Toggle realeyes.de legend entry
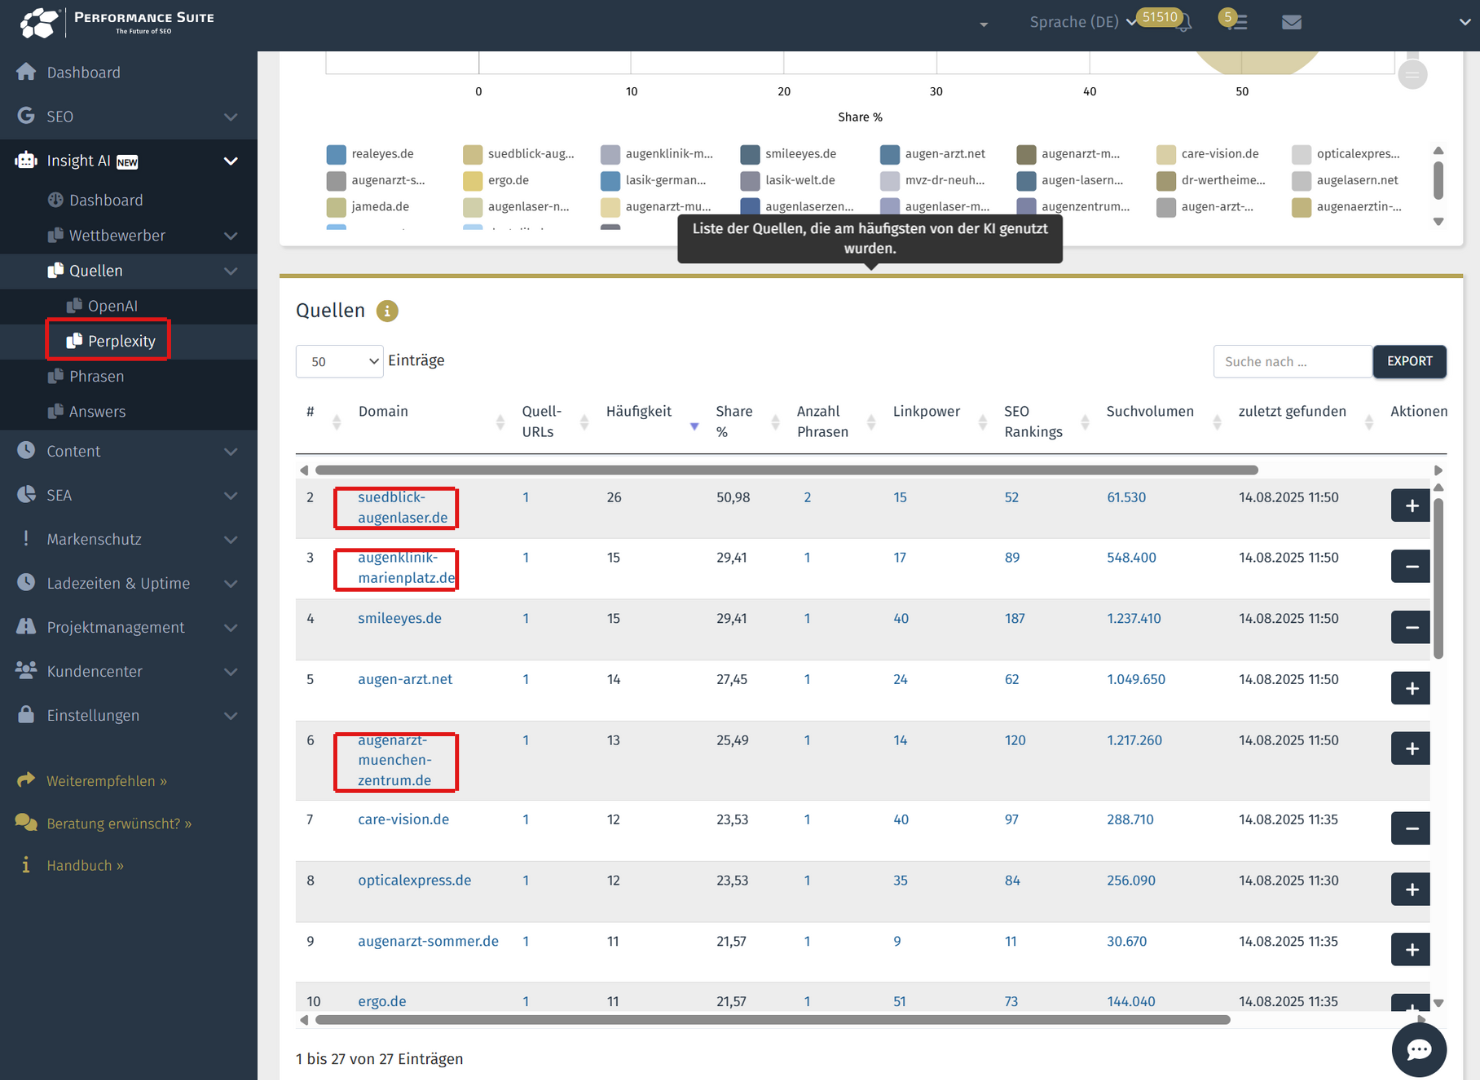The image size is (1480, 1080). pyautogui.click(x=370, y=154)
